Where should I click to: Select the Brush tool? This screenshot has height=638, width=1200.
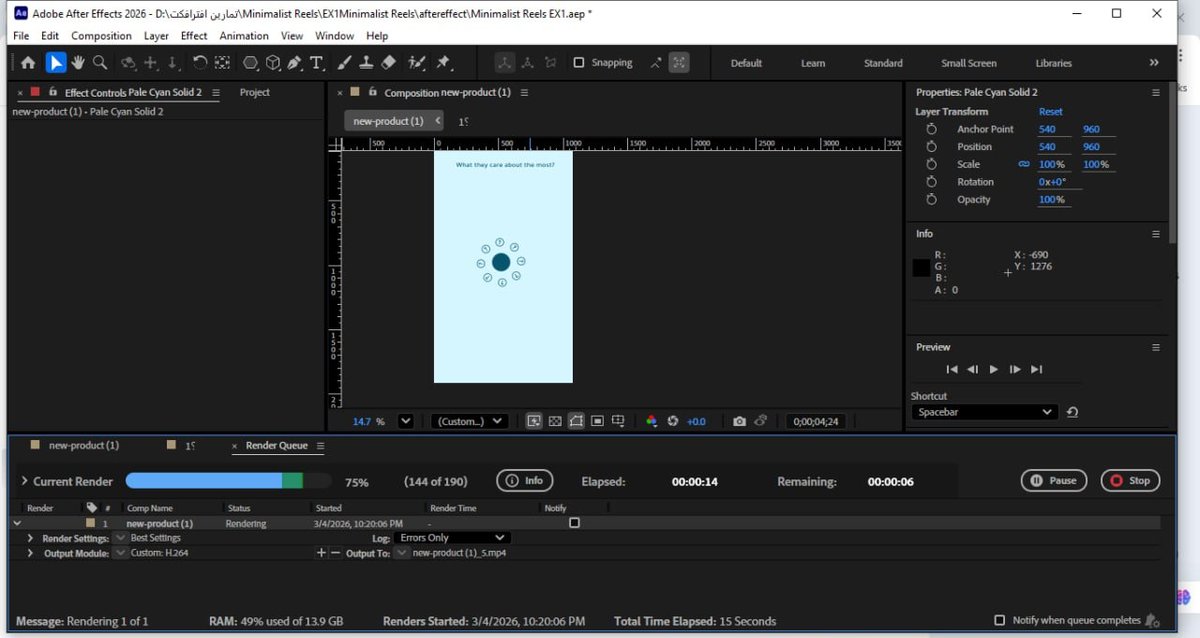[344, 63]
